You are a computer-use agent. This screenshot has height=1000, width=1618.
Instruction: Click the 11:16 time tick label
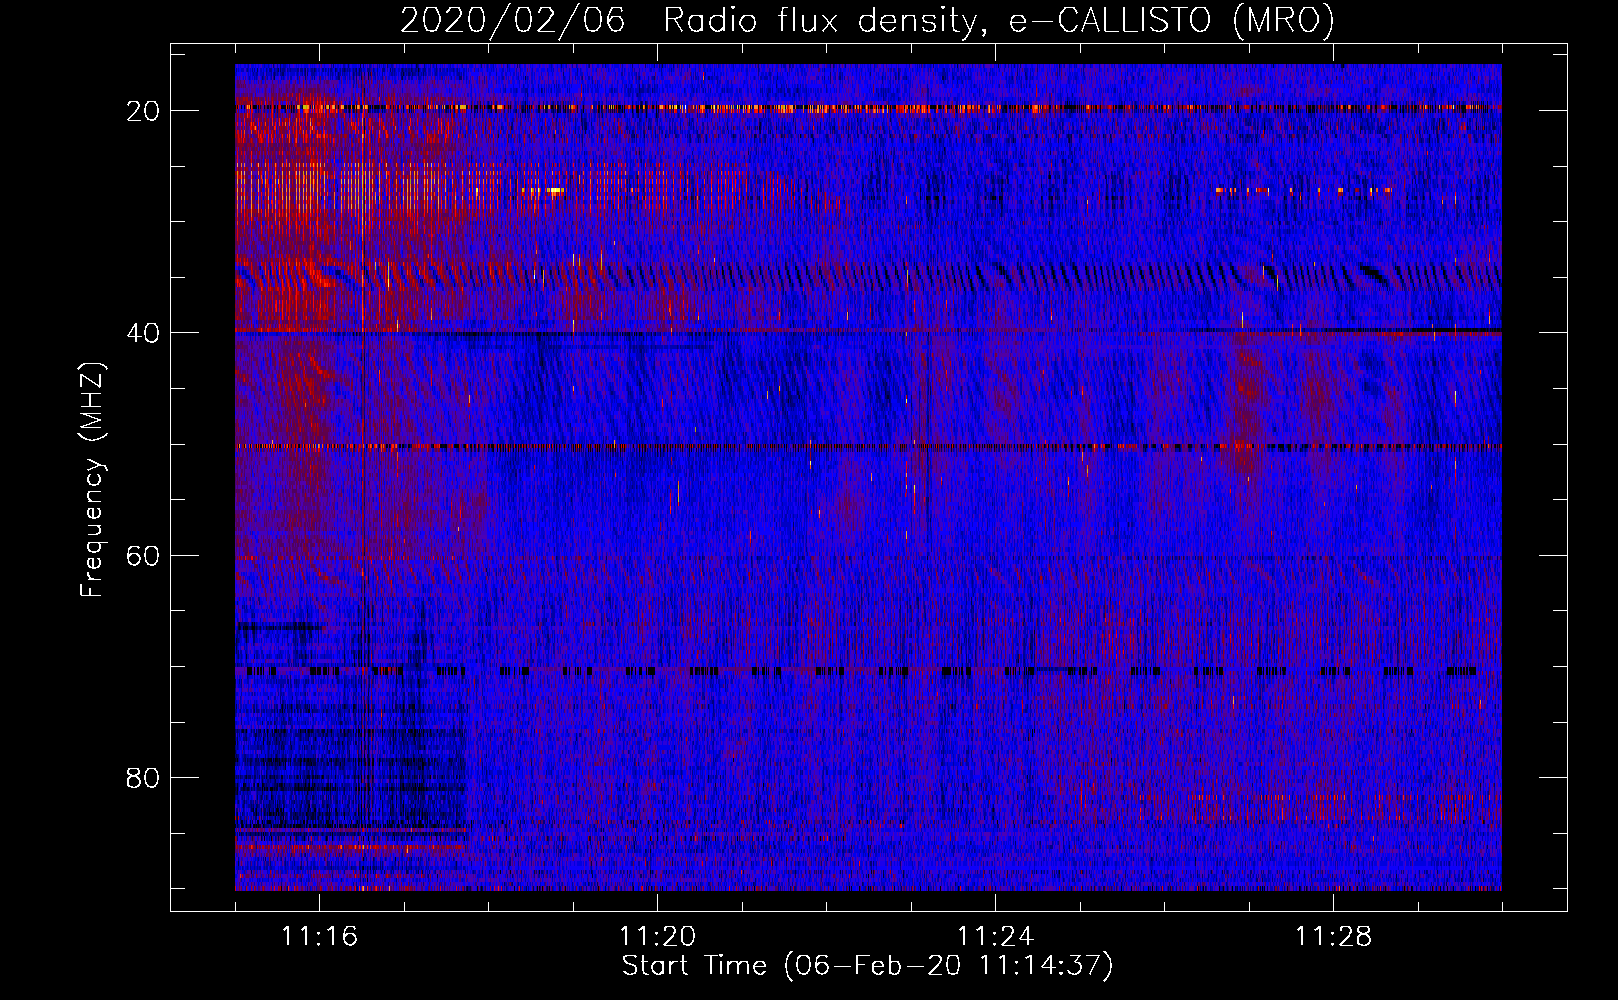click(x=319, y=937)
